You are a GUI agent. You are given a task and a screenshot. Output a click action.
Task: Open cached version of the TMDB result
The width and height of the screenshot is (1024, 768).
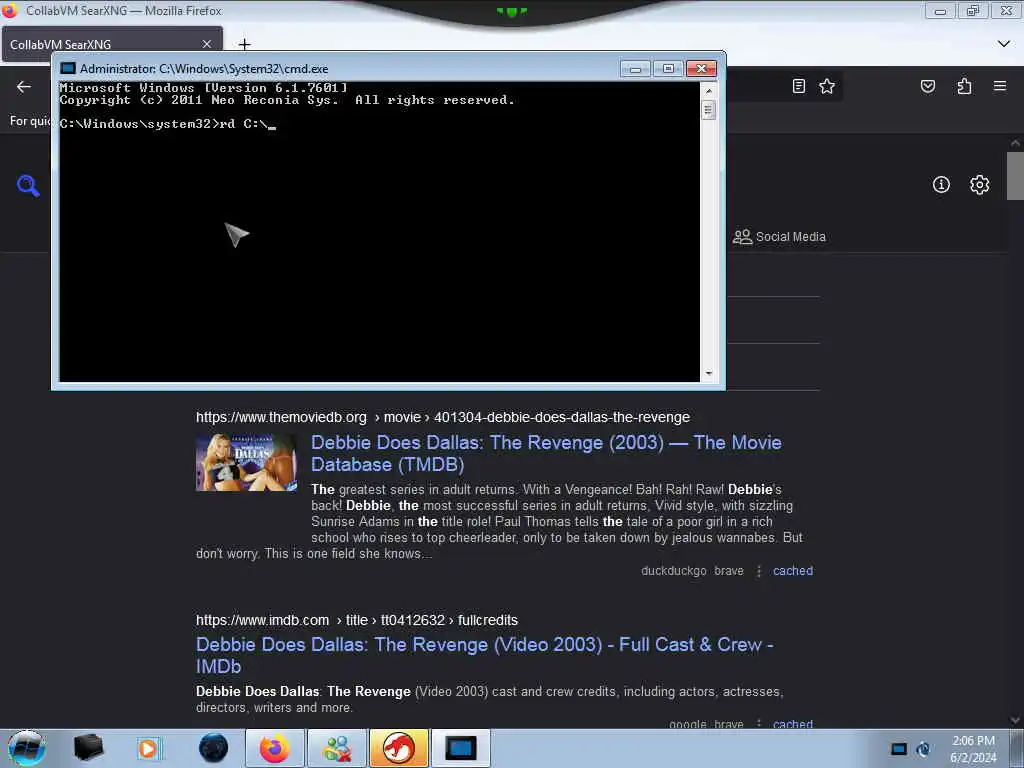[793, 571]
